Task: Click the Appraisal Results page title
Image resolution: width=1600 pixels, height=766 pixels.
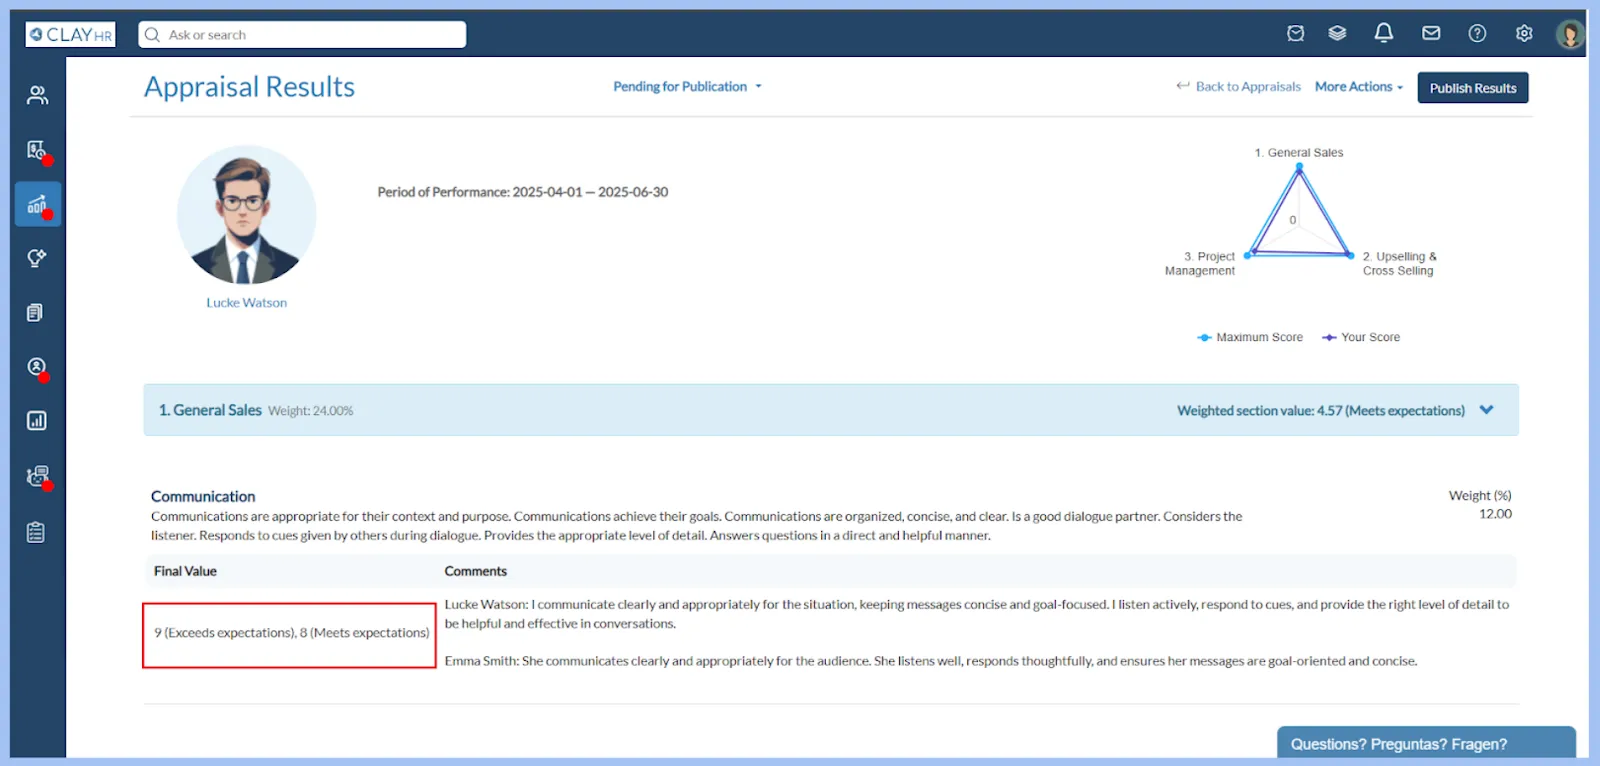Action: point(250,87)
